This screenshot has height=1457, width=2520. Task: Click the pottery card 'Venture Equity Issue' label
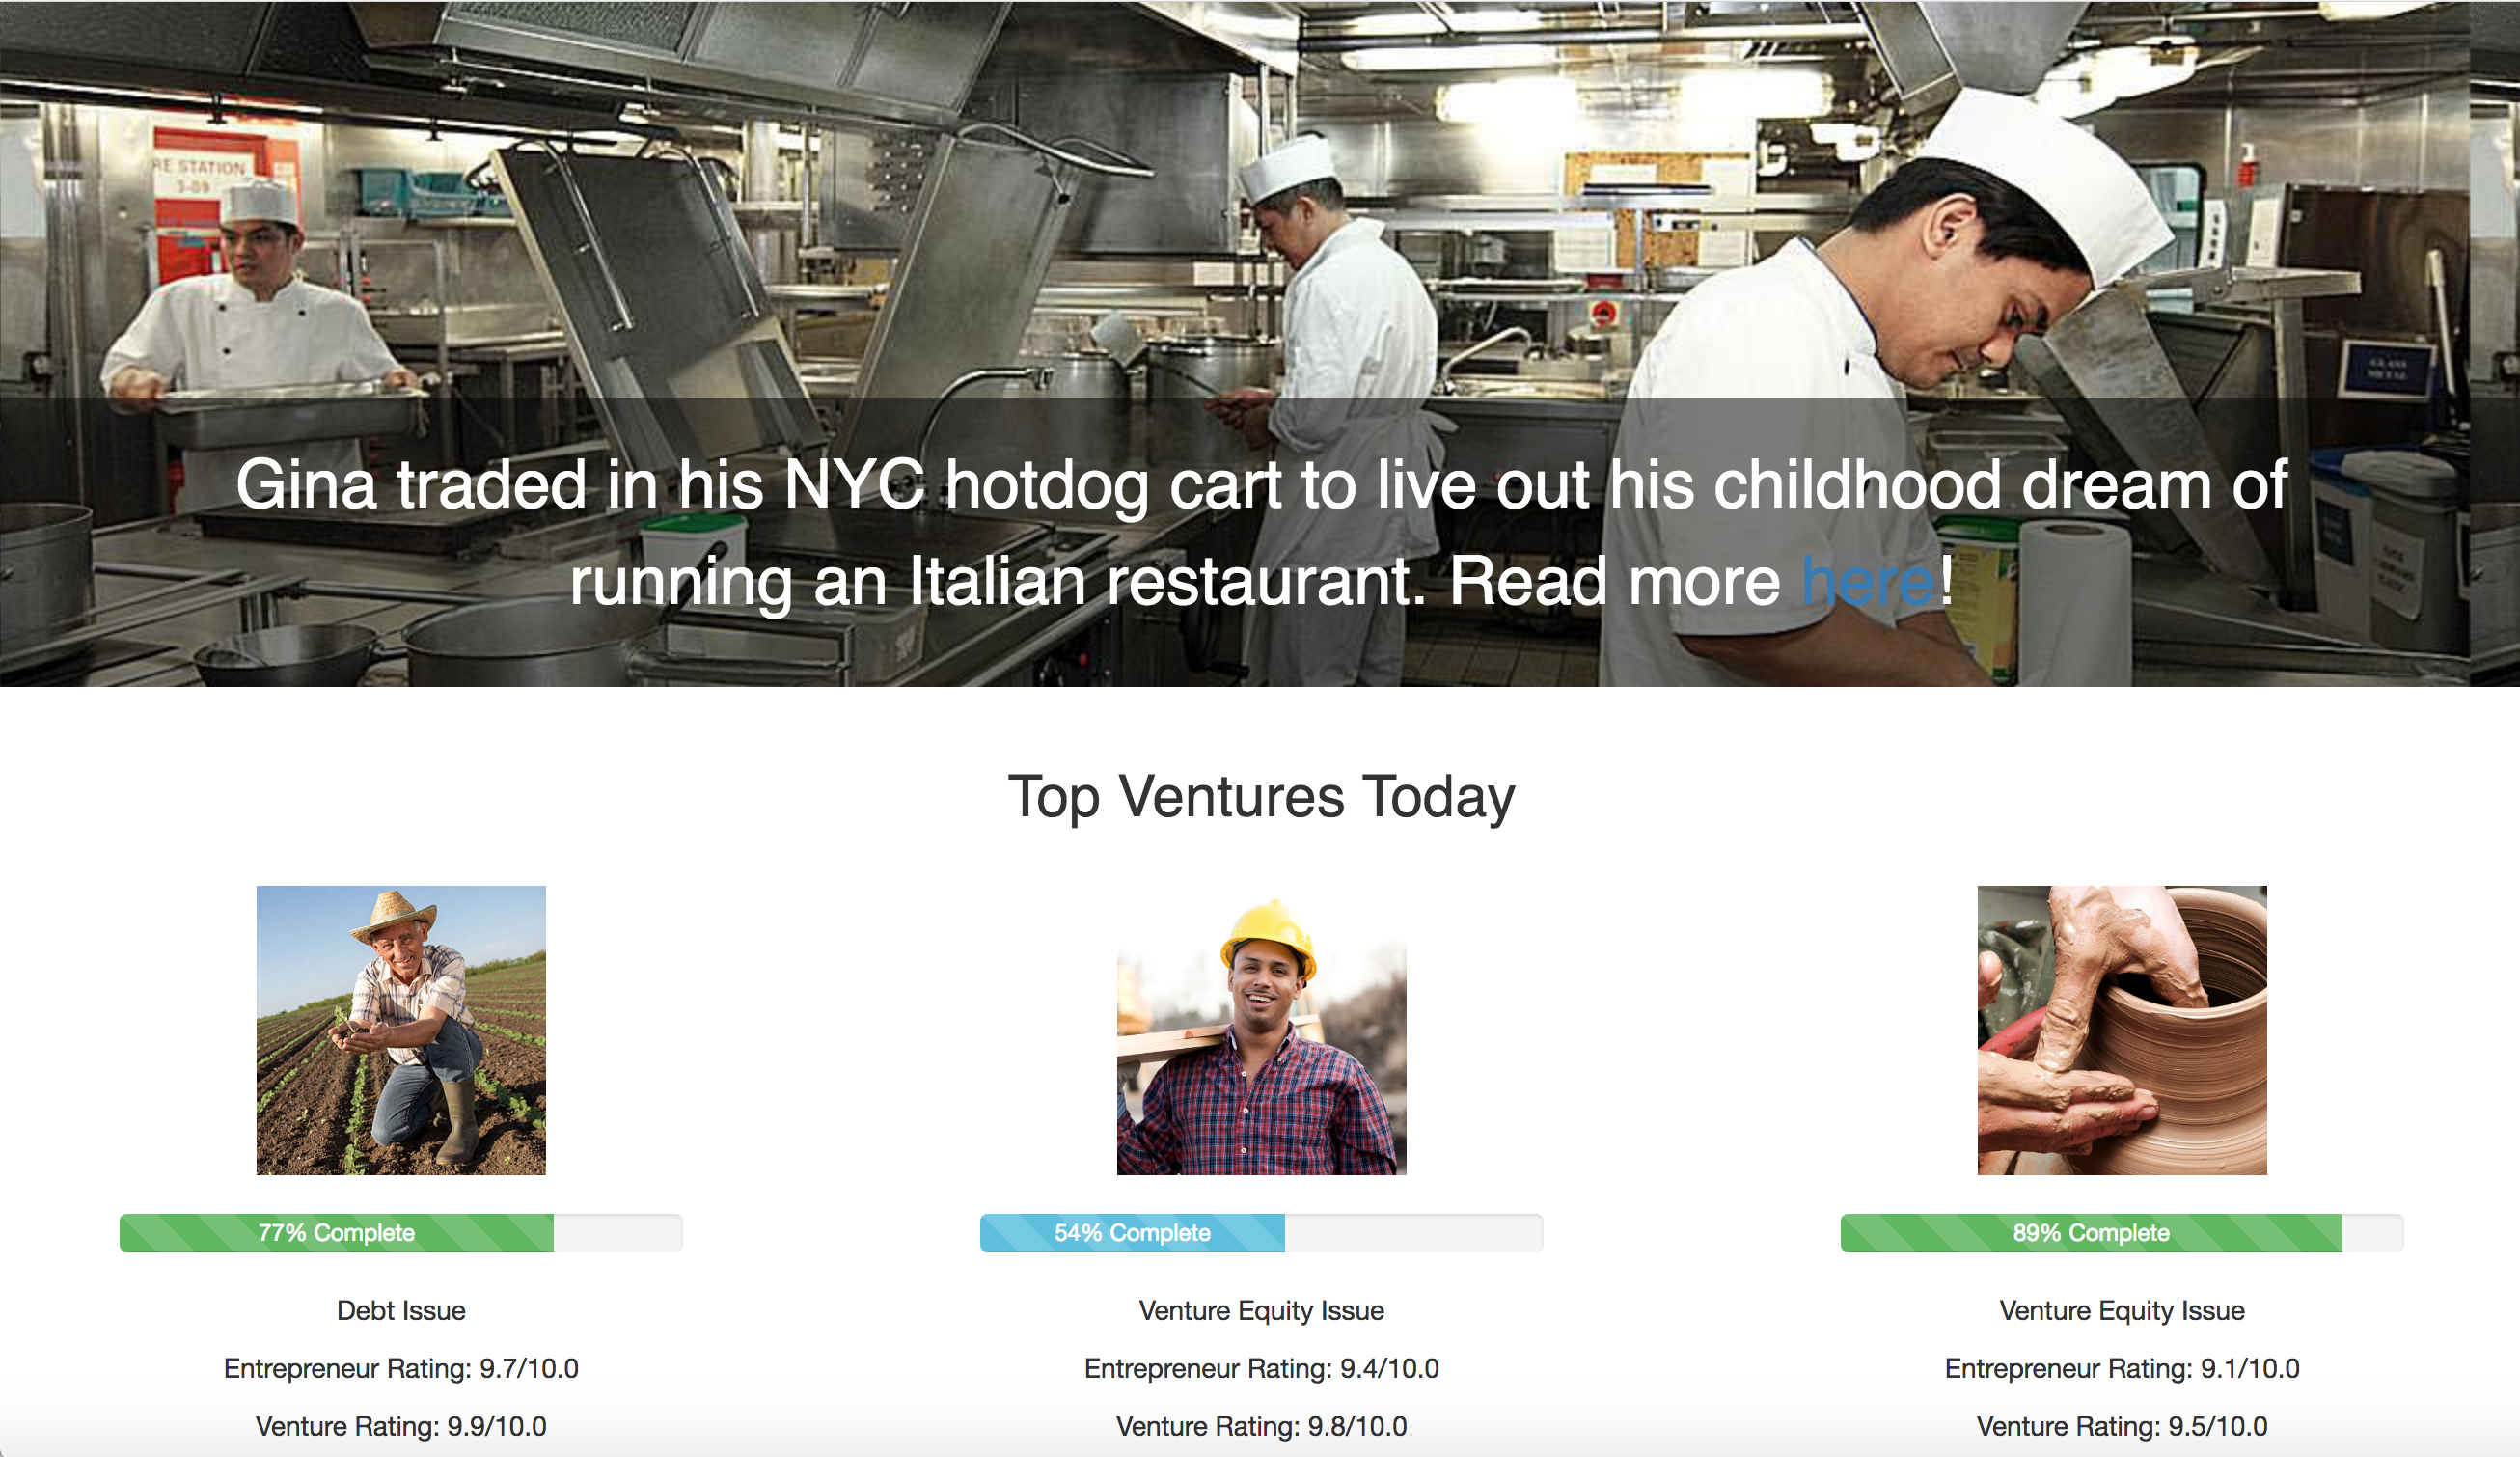pyautogui.click(x=2122, y=1311)
